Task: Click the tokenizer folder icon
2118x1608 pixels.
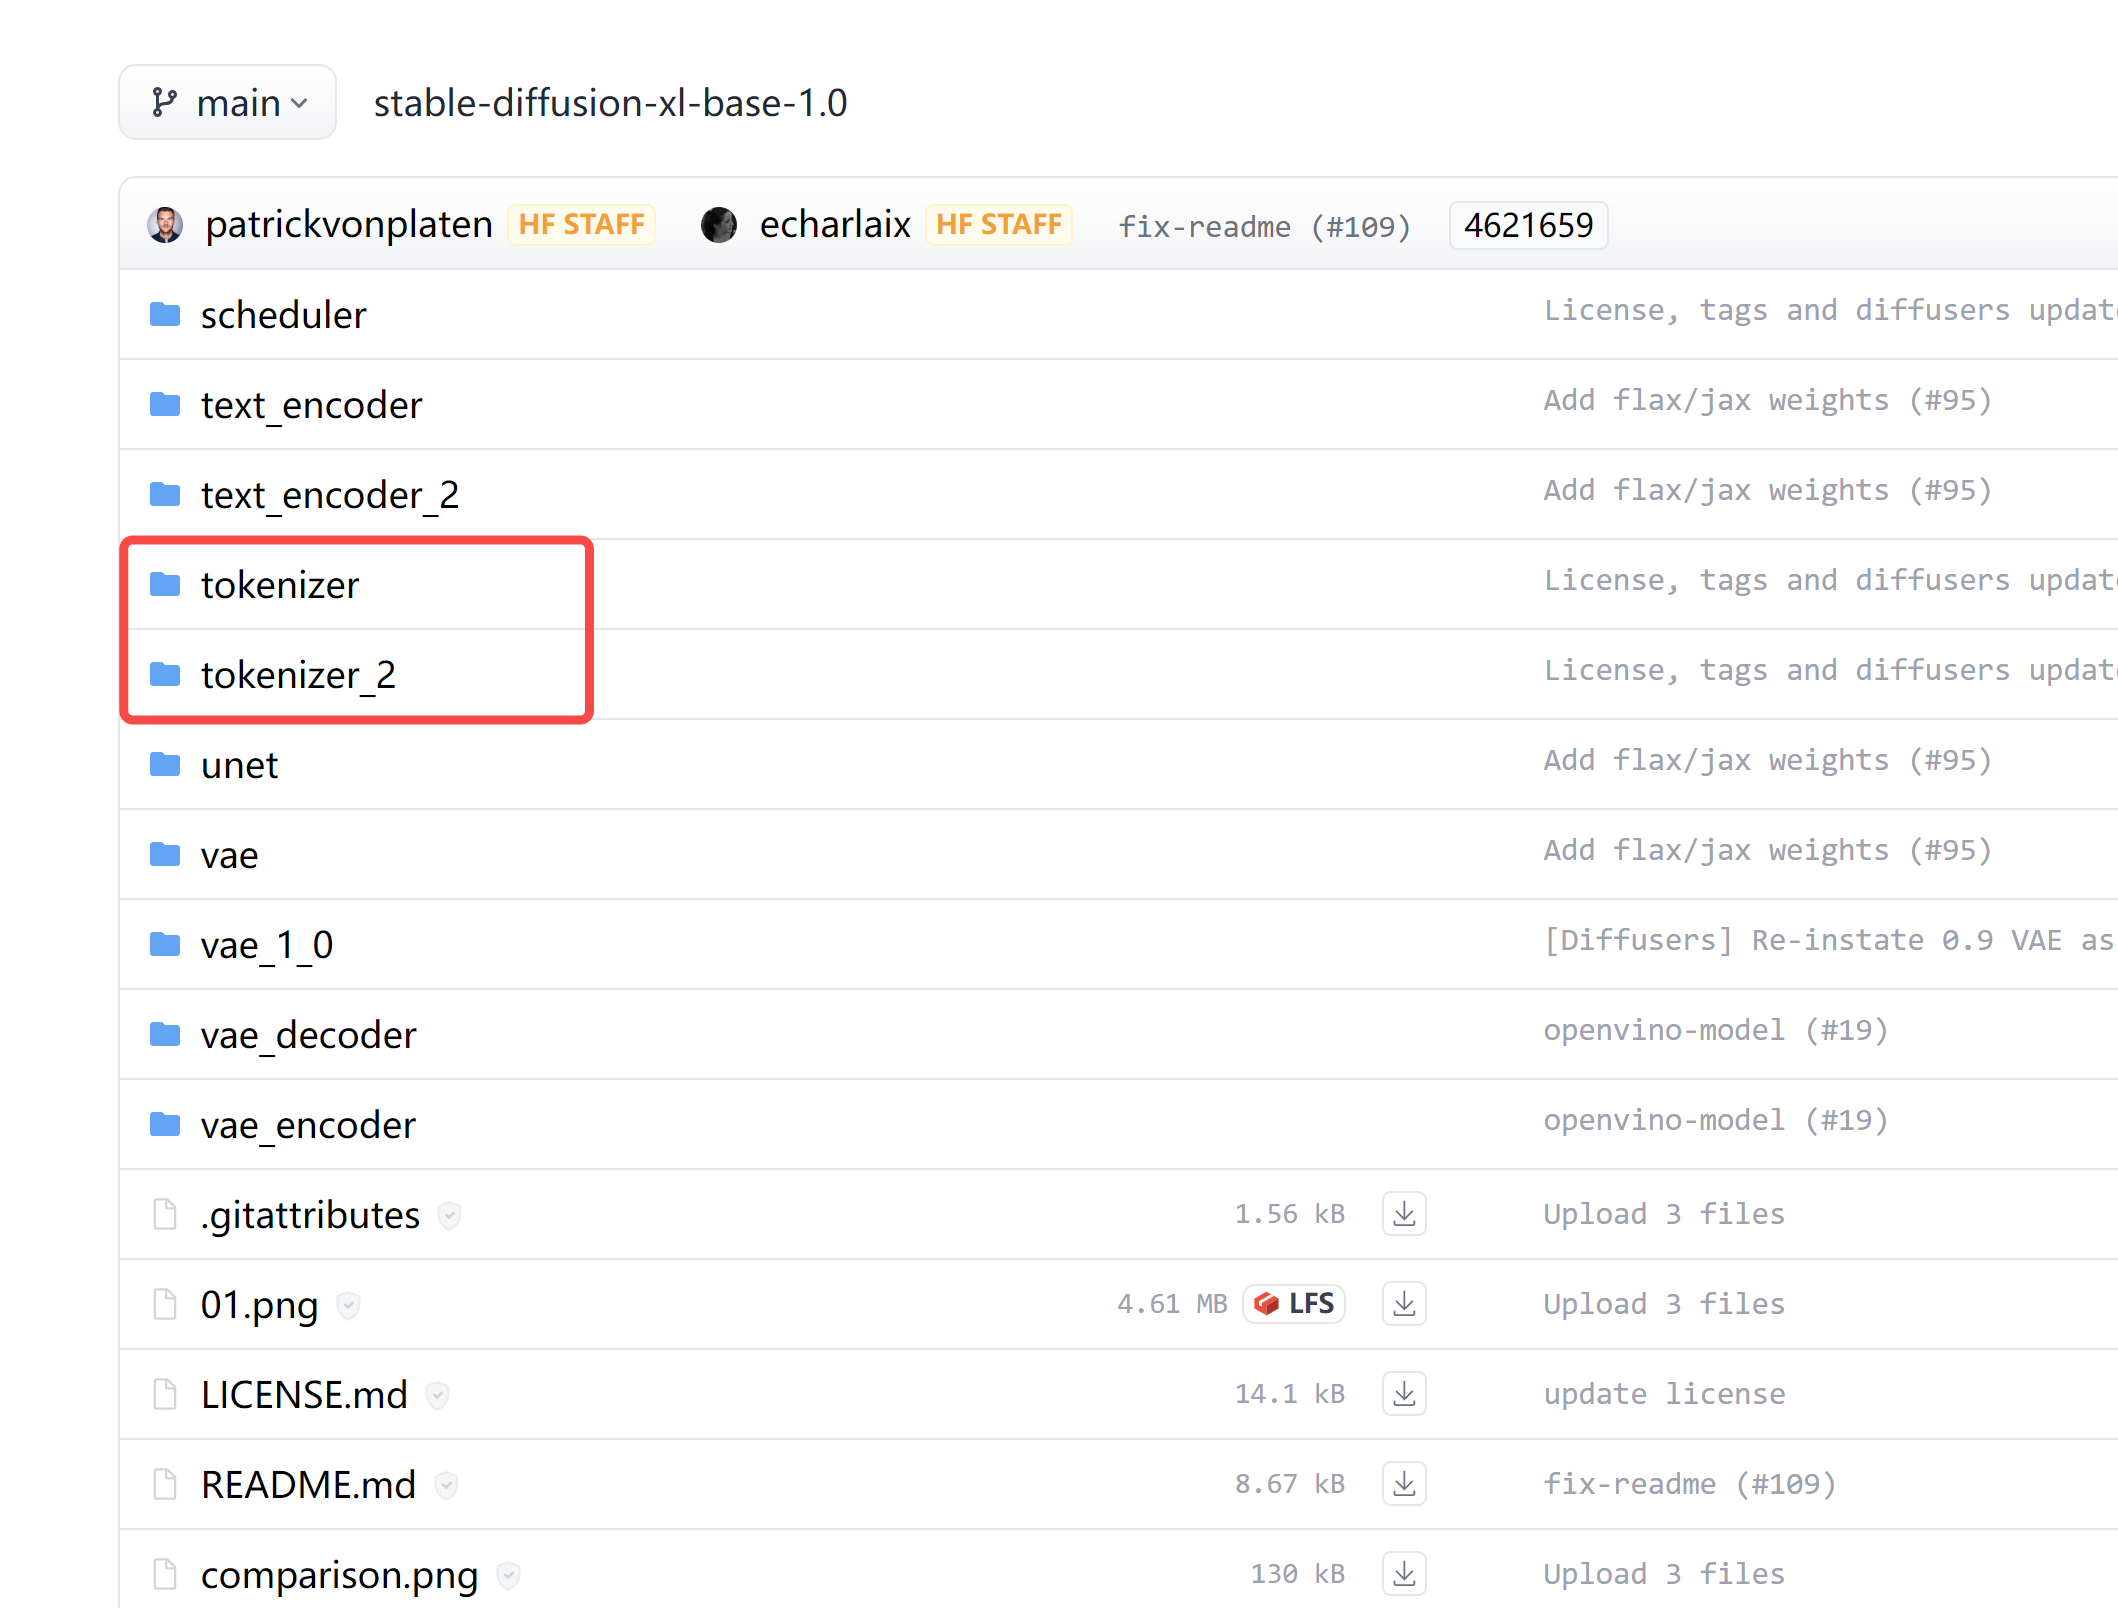Action: [x=165, y=585]
